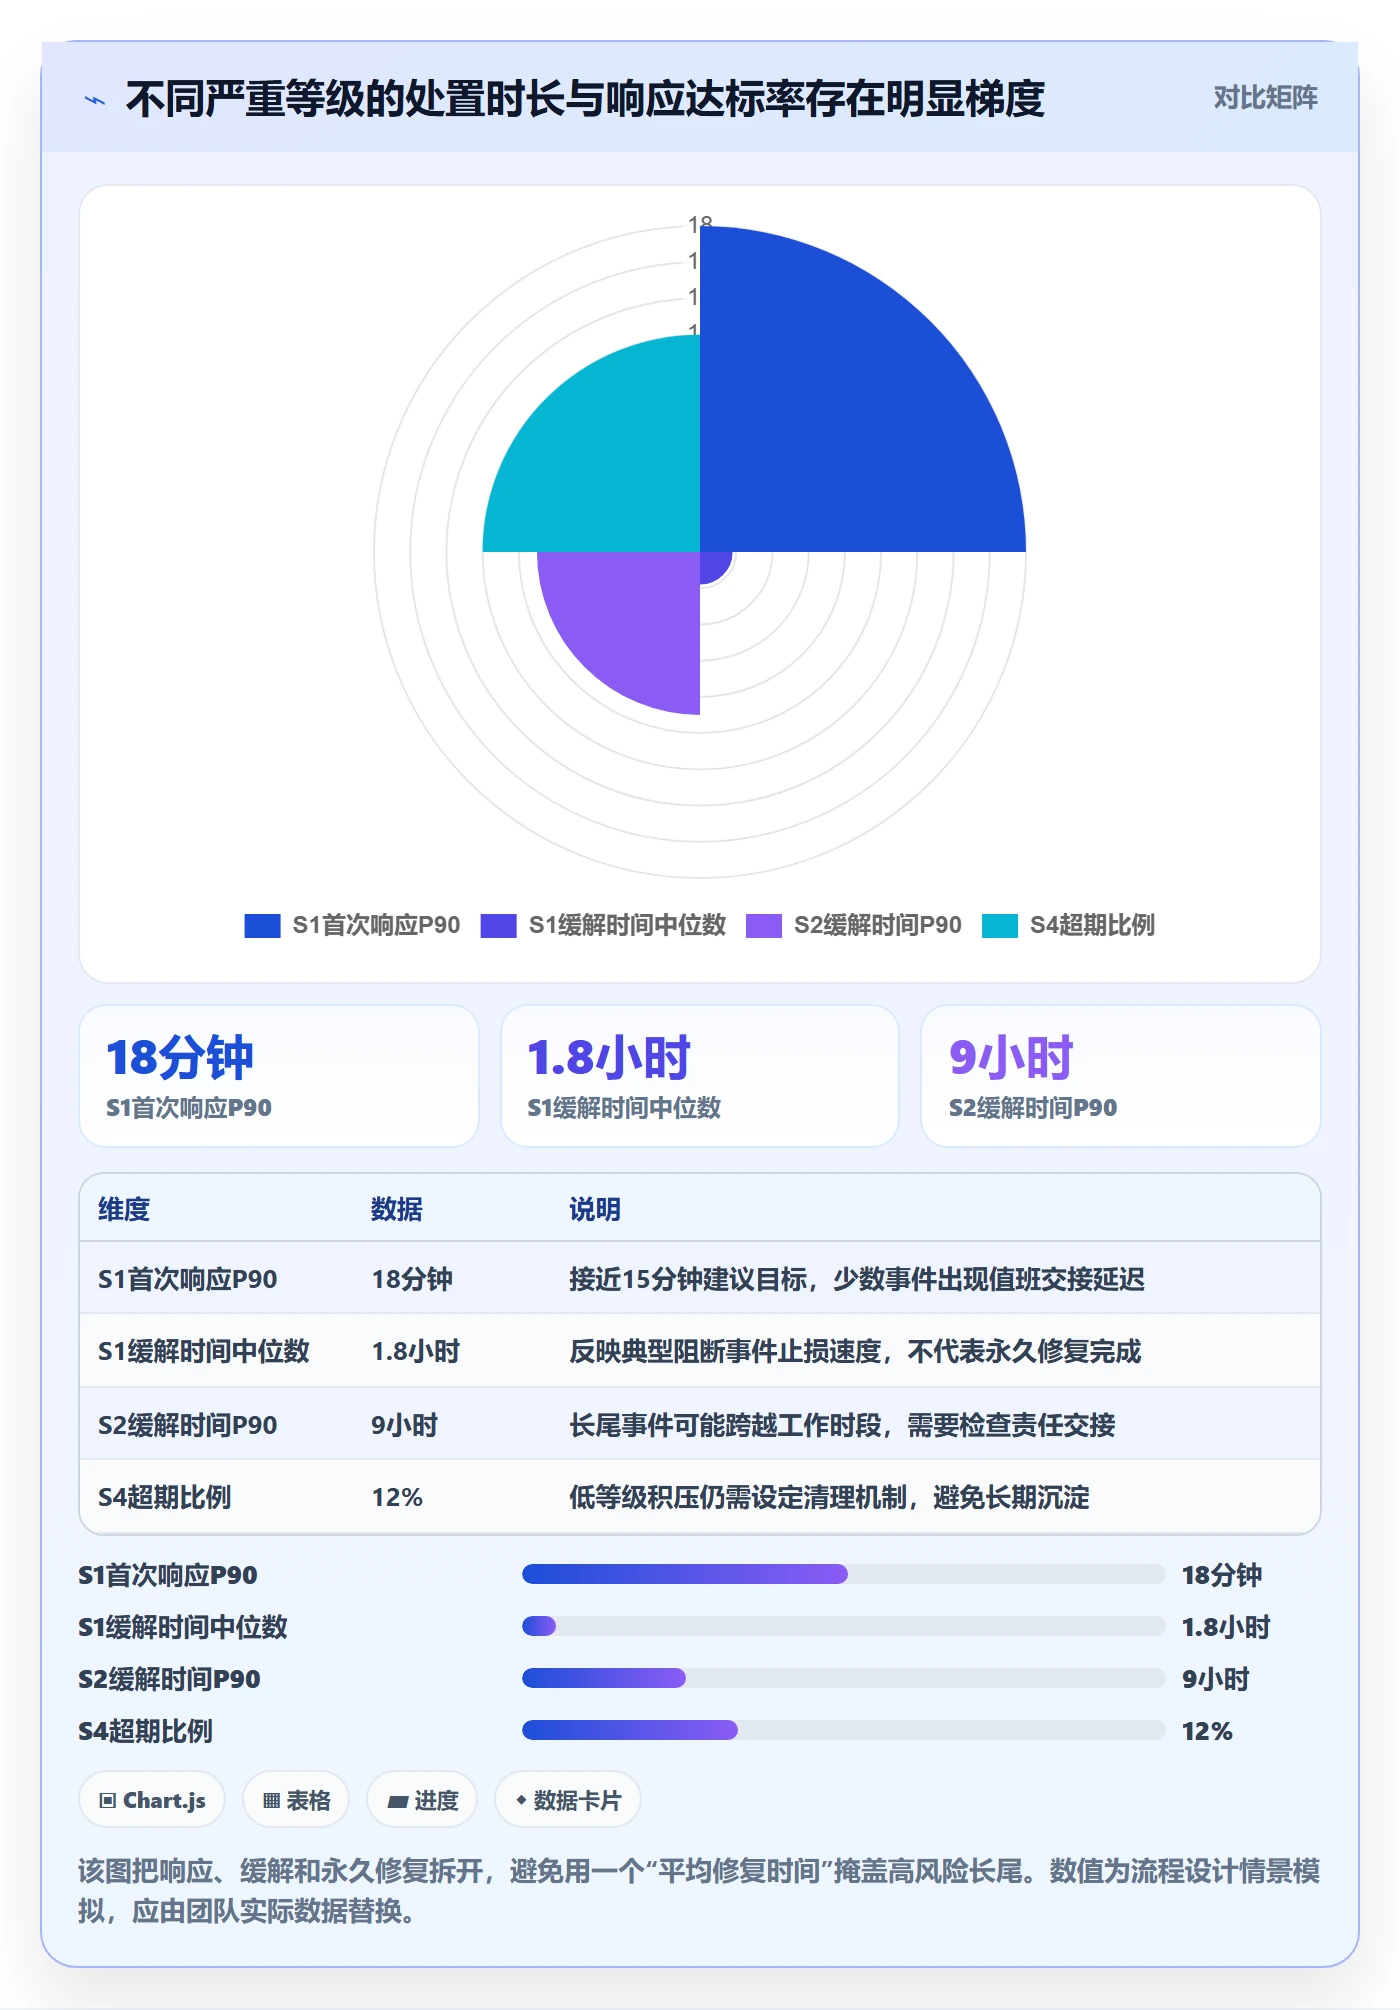
Task: Click the 数据卡片 tag
Action: click(568, 1800)
